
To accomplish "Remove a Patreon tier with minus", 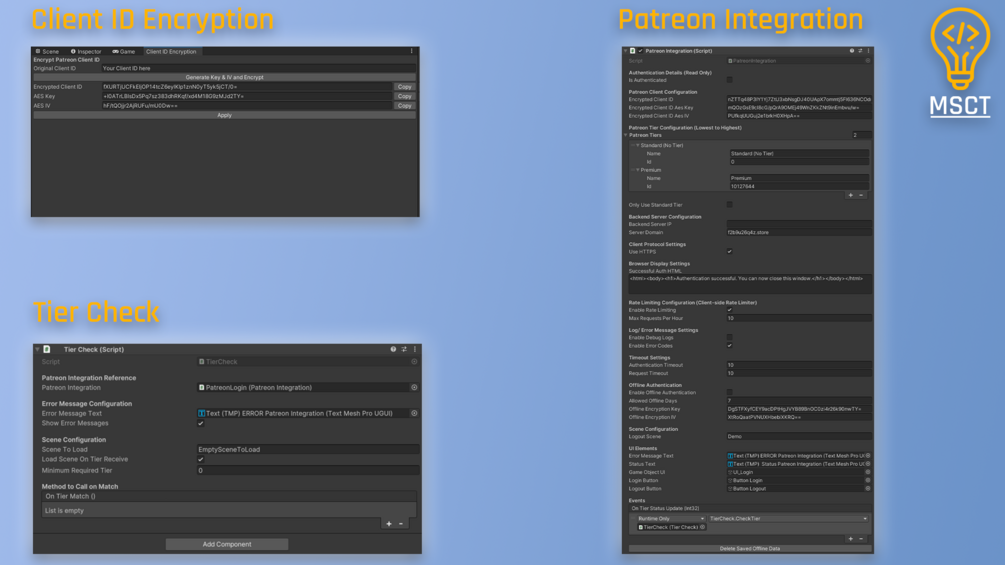I will (x=861, y=195).
